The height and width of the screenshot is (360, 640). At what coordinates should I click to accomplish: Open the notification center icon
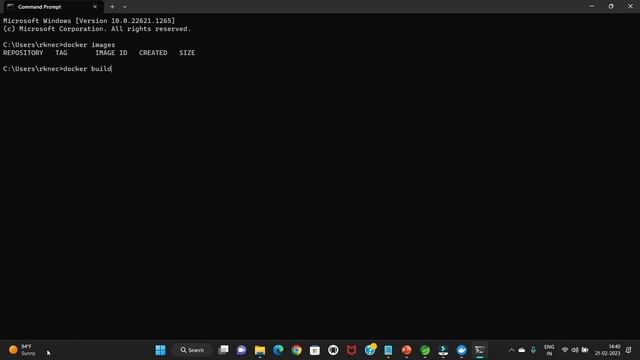(629, 350)
